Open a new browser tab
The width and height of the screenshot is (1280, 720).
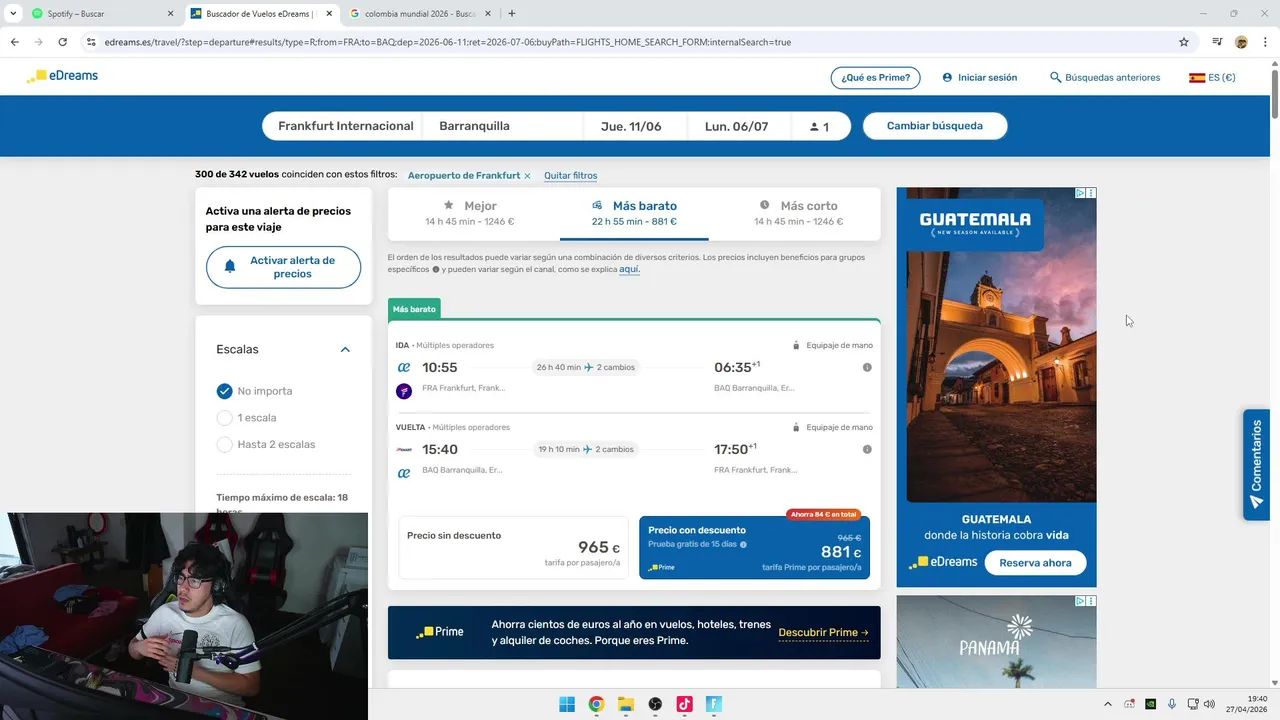[x=512, y=14]
